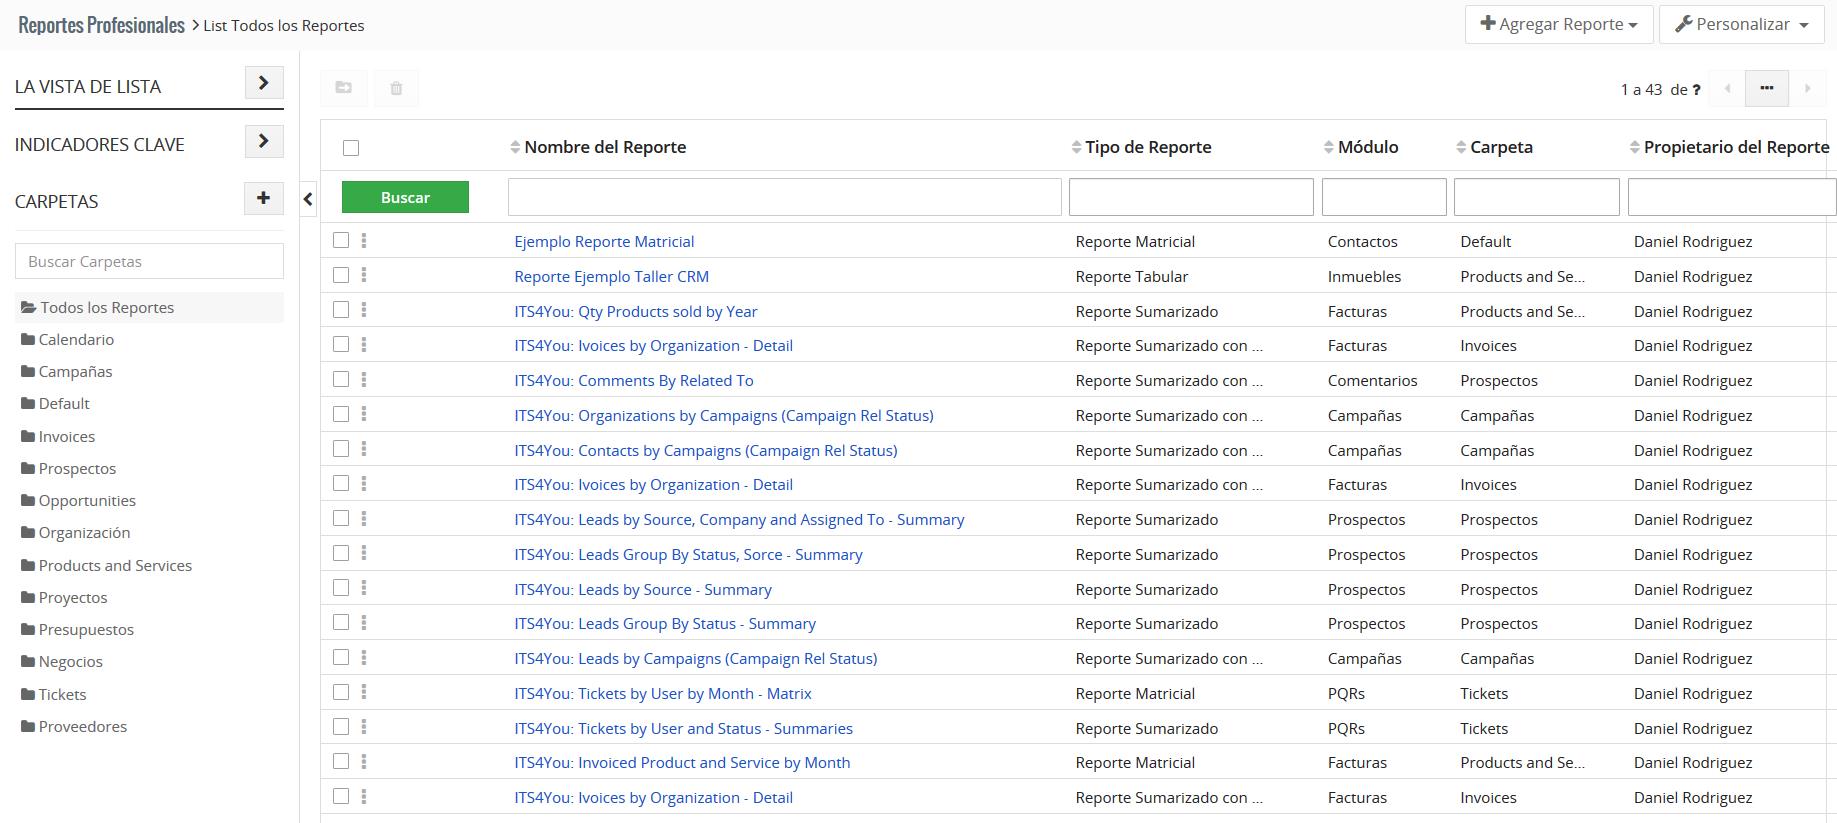Open the page jump ellipsis button

pyautogui.click(x=1766, y=89)
